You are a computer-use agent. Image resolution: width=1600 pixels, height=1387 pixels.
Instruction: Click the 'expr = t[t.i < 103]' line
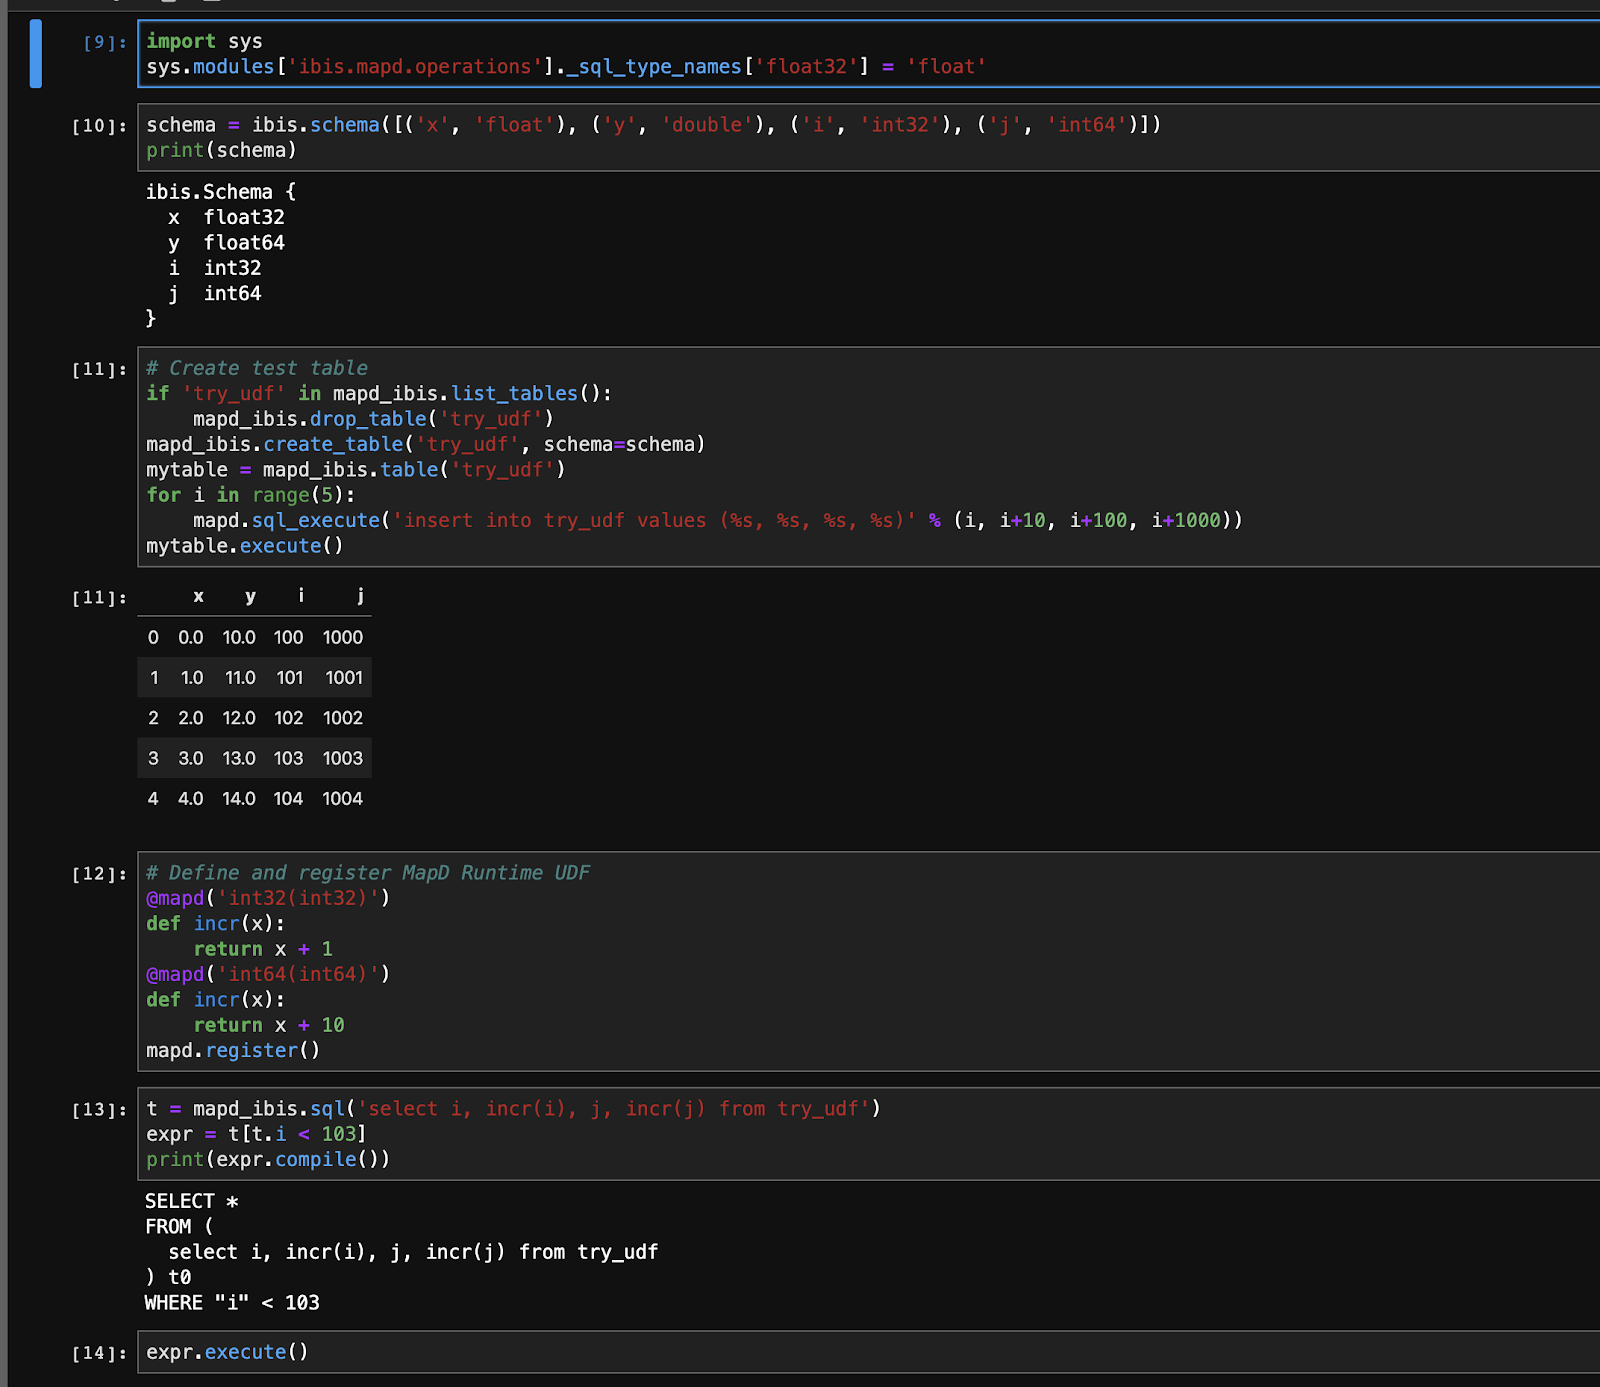coord(256,1134)
